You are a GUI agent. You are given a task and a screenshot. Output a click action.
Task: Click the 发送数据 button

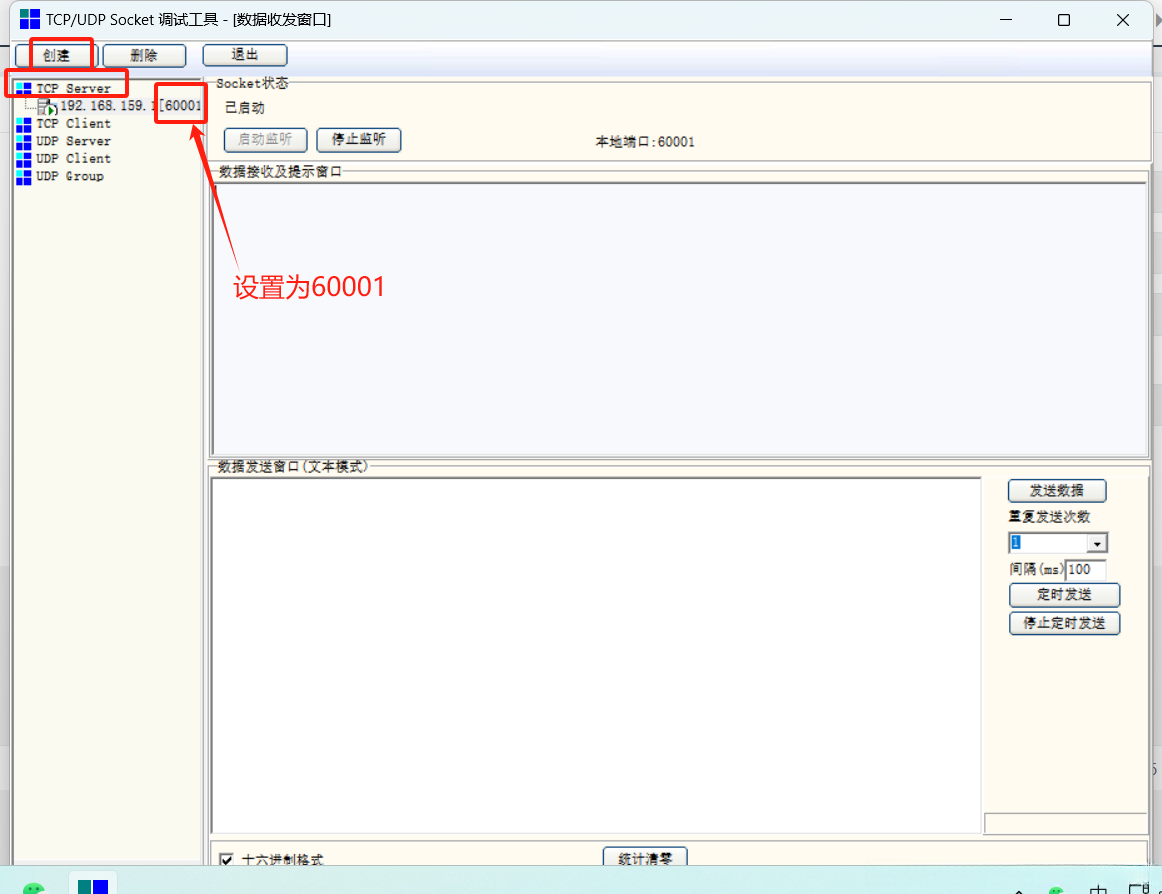(1057, 491)
